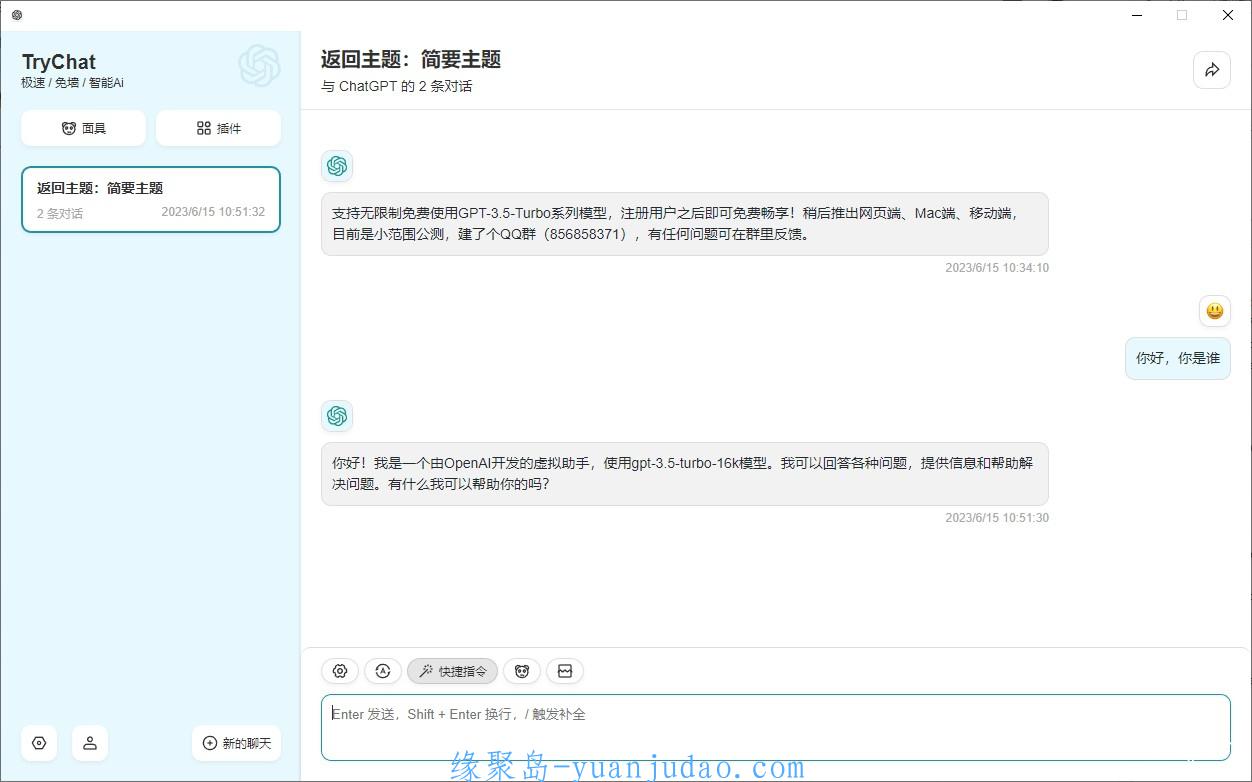This screenshot has width=1252, height=782.
Task: Clear context with the break icon
Action: [x=565, y=671]
